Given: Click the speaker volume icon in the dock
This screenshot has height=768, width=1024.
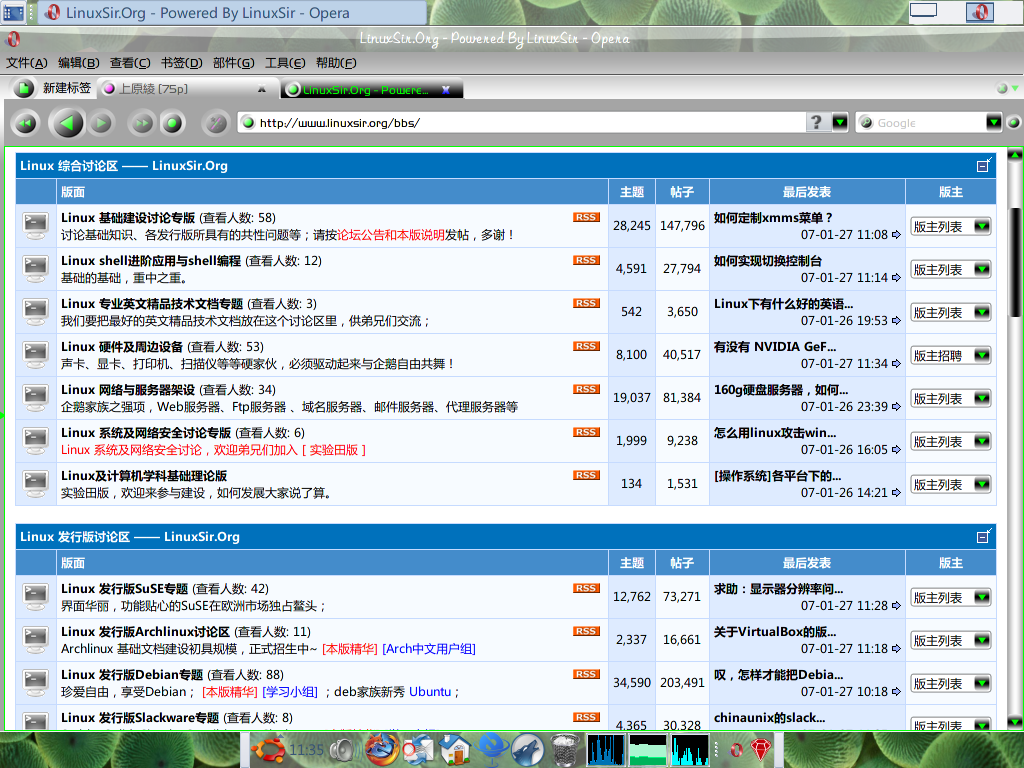Looking at the screenshot, I should [344, 749].
